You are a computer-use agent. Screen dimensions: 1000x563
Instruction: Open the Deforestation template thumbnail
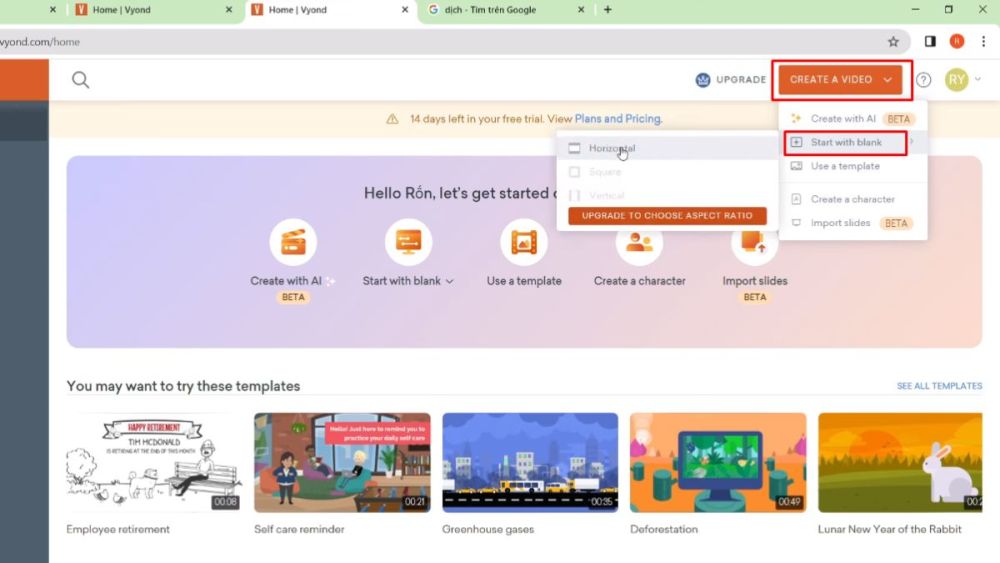coord(718,462)
